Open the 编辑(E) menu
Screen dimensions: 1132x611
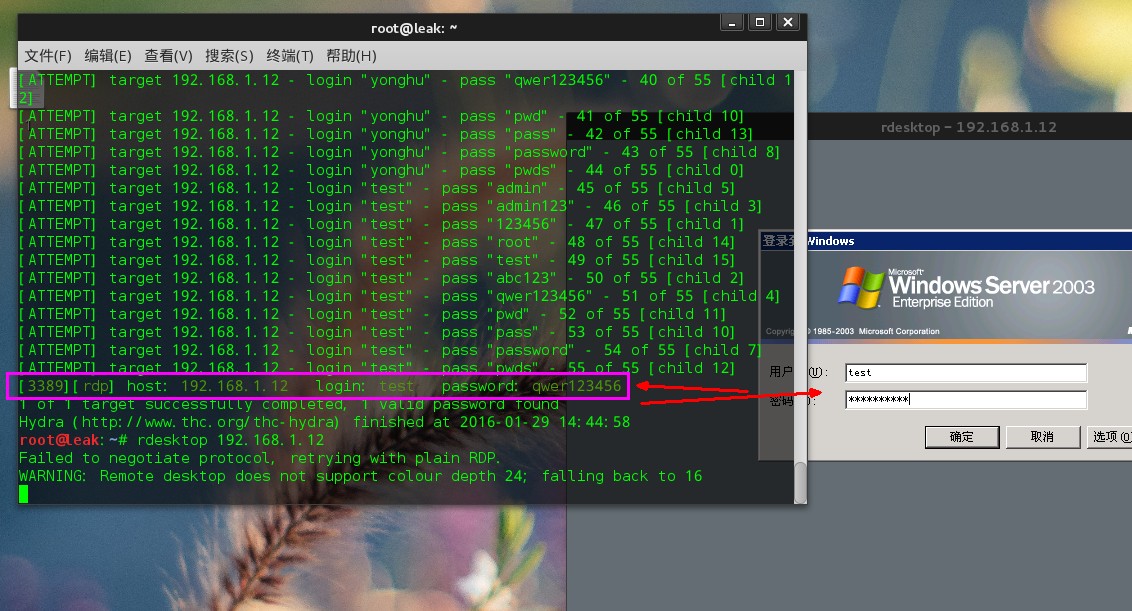coord(108,56)
